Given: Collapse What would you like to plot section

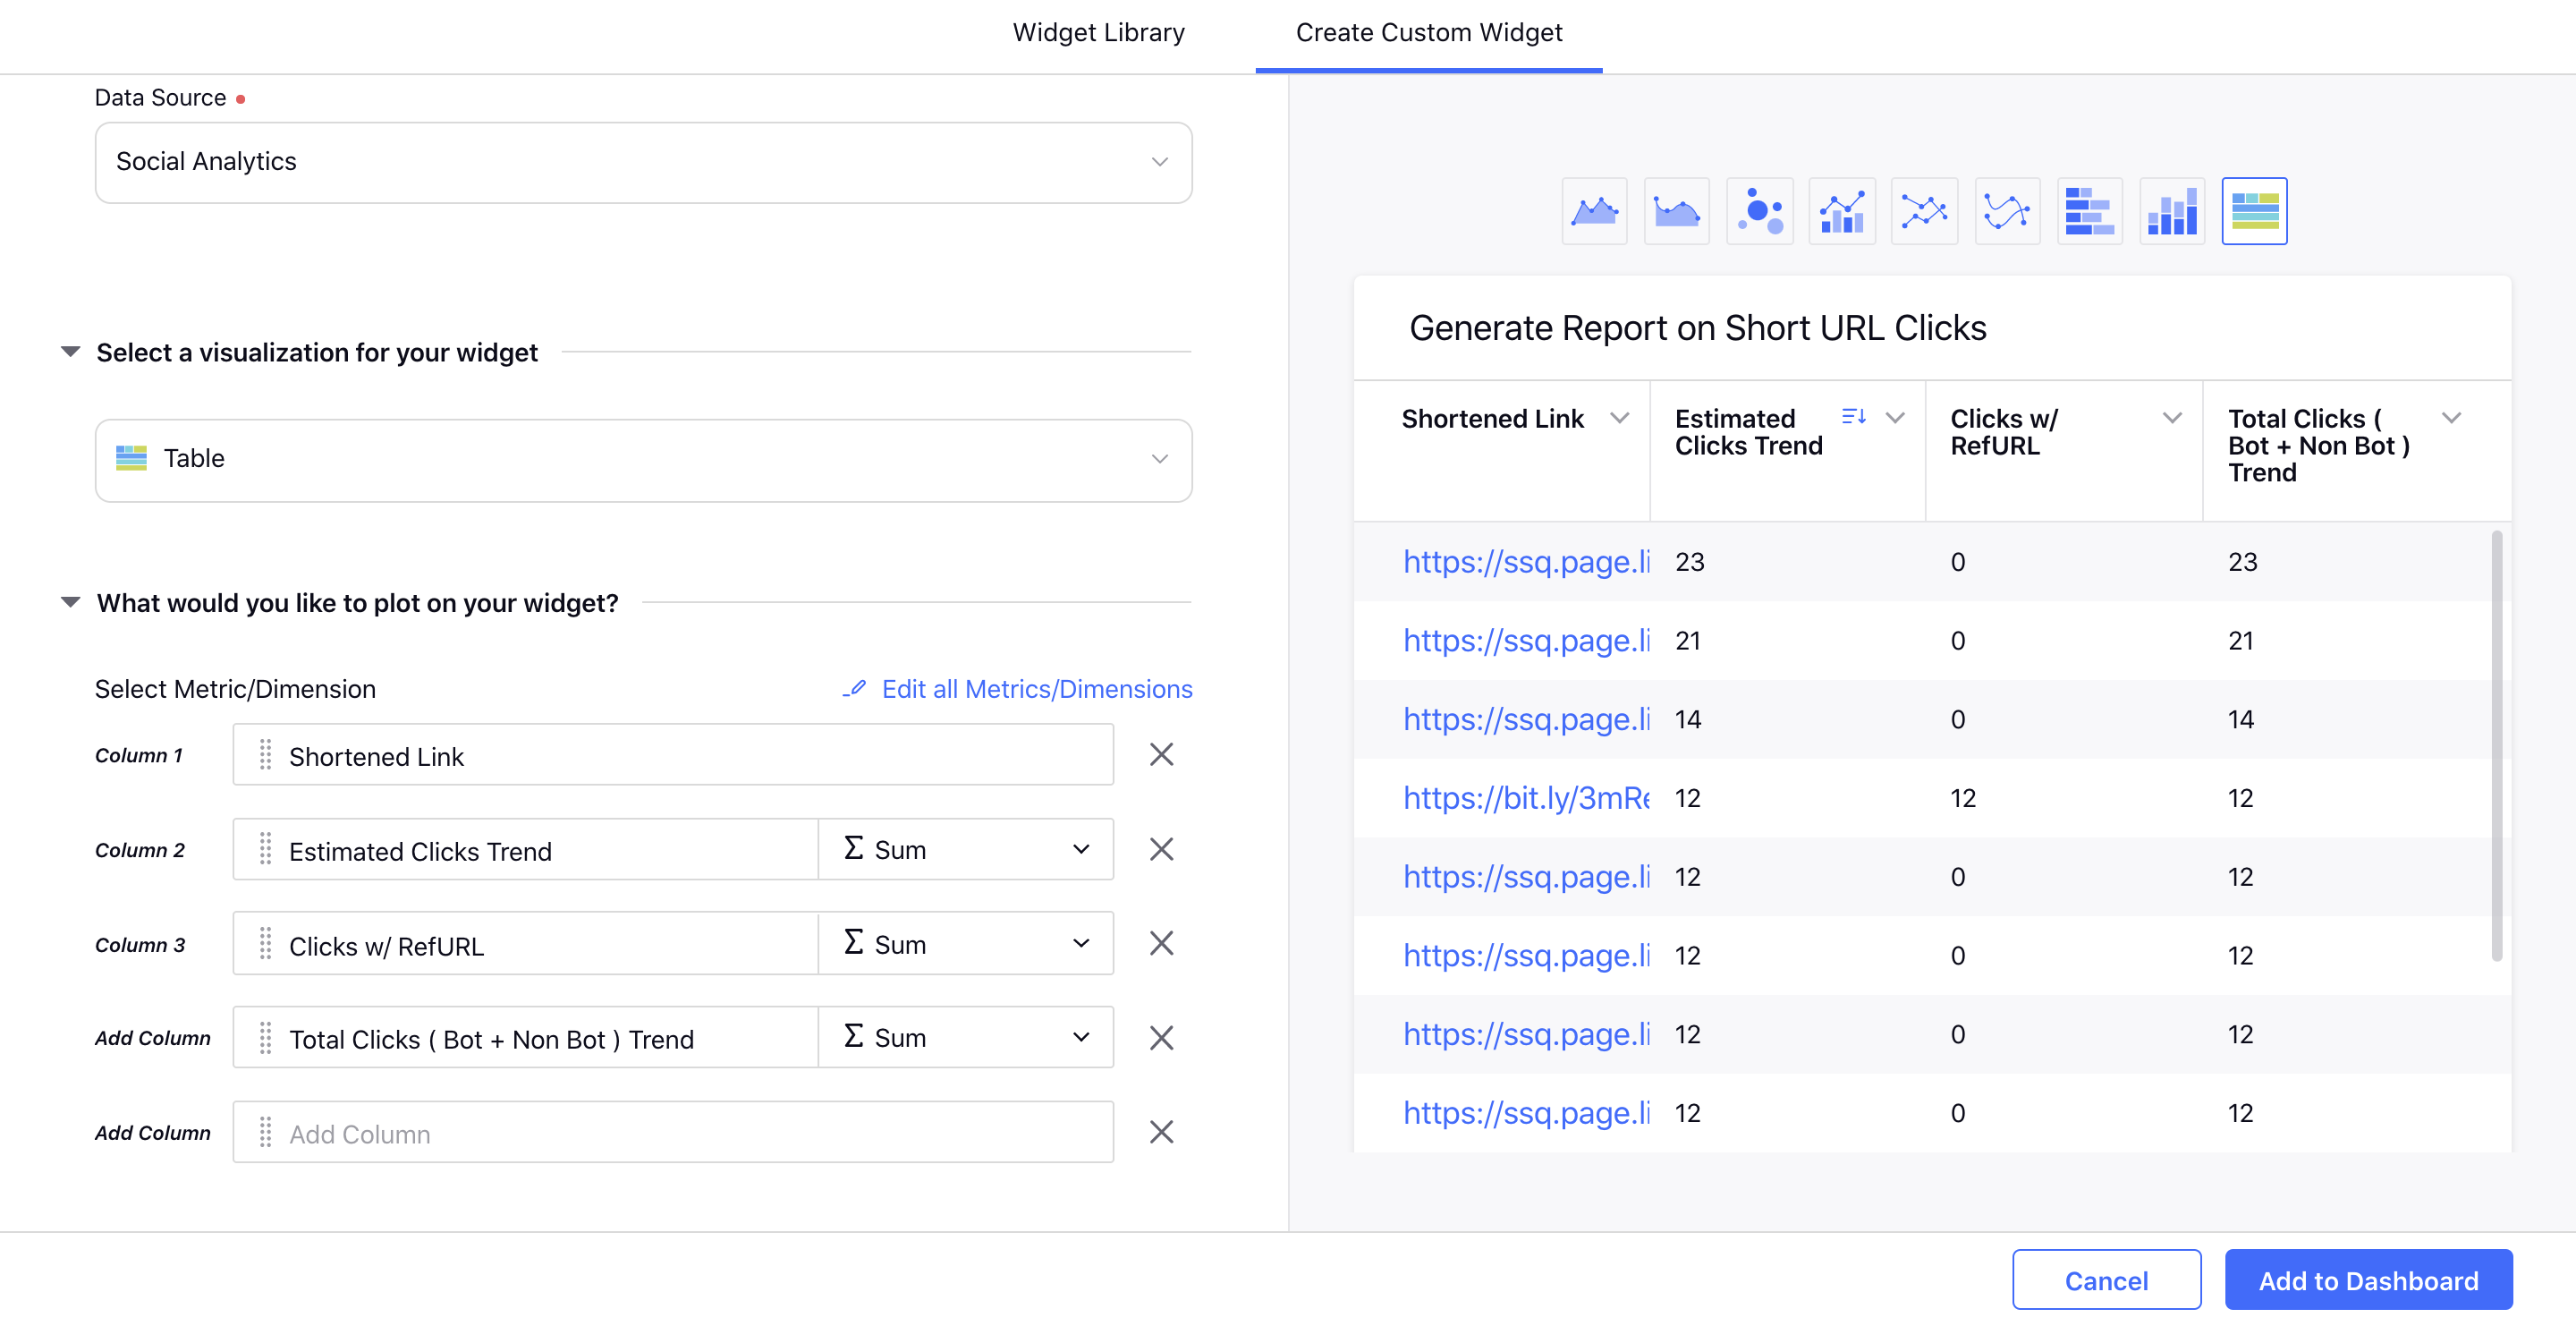Looking at the screenshot, I should pyautogui.click(x=70, y=603).
